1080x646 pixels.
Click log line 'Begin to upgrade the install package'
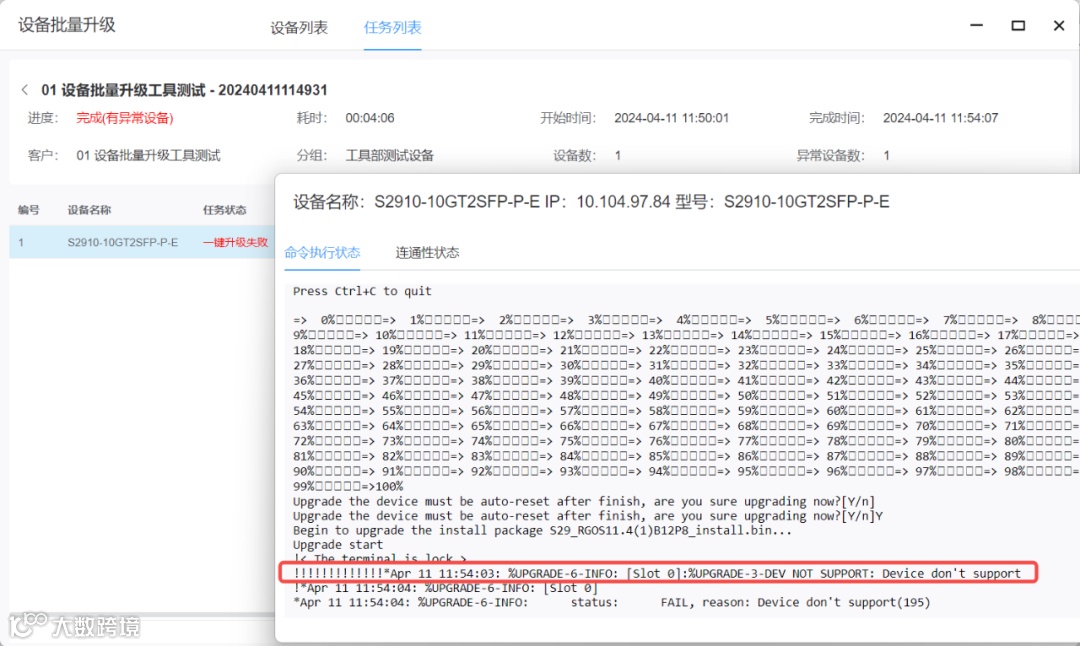542,530
